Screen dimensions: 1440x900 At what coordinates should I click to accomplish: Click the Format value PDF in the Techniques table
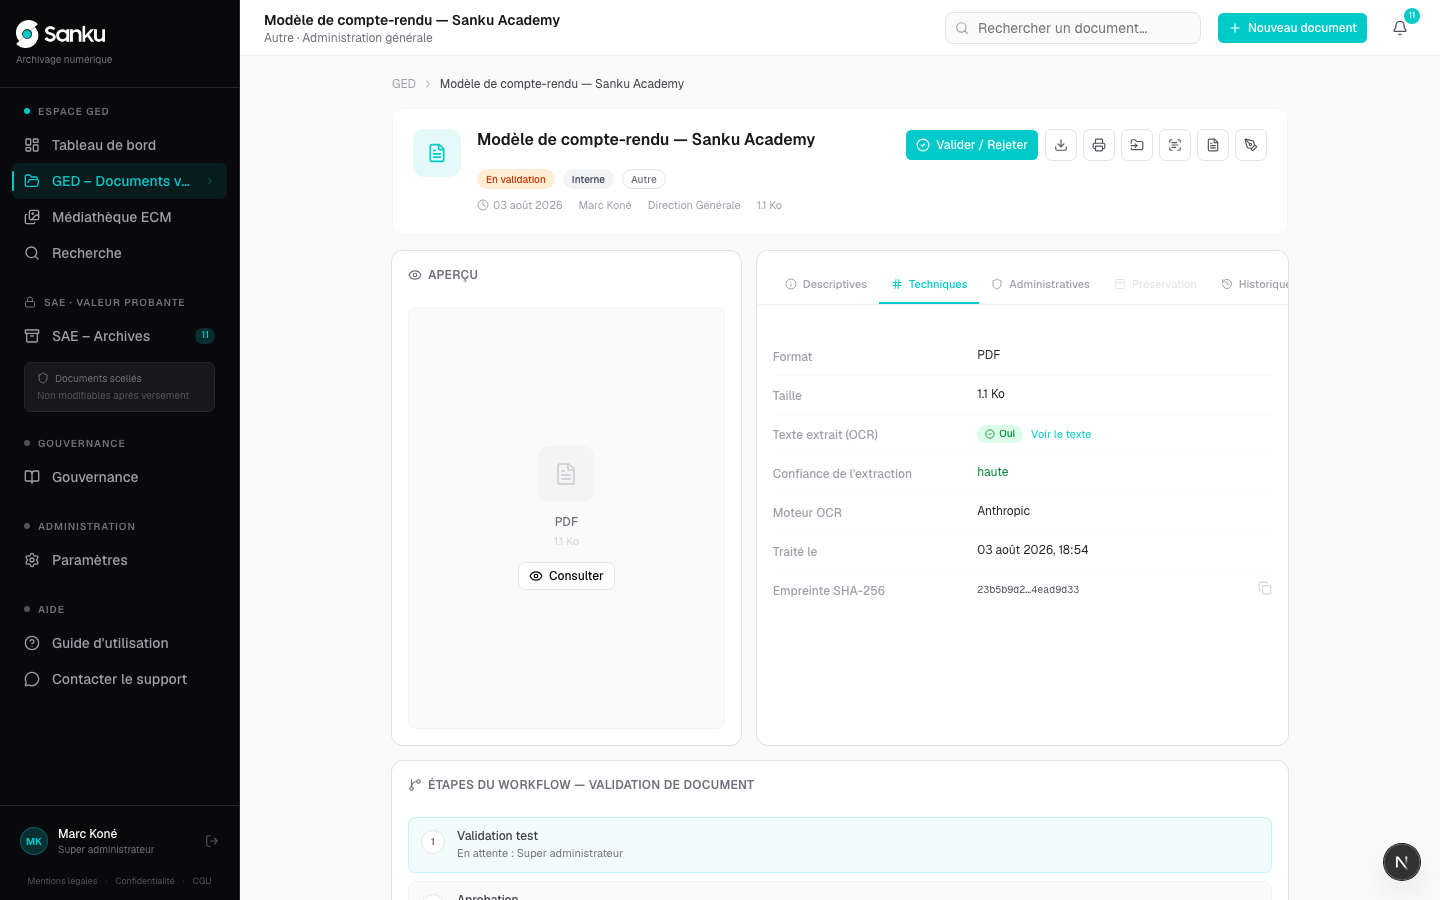click(989, 355)
